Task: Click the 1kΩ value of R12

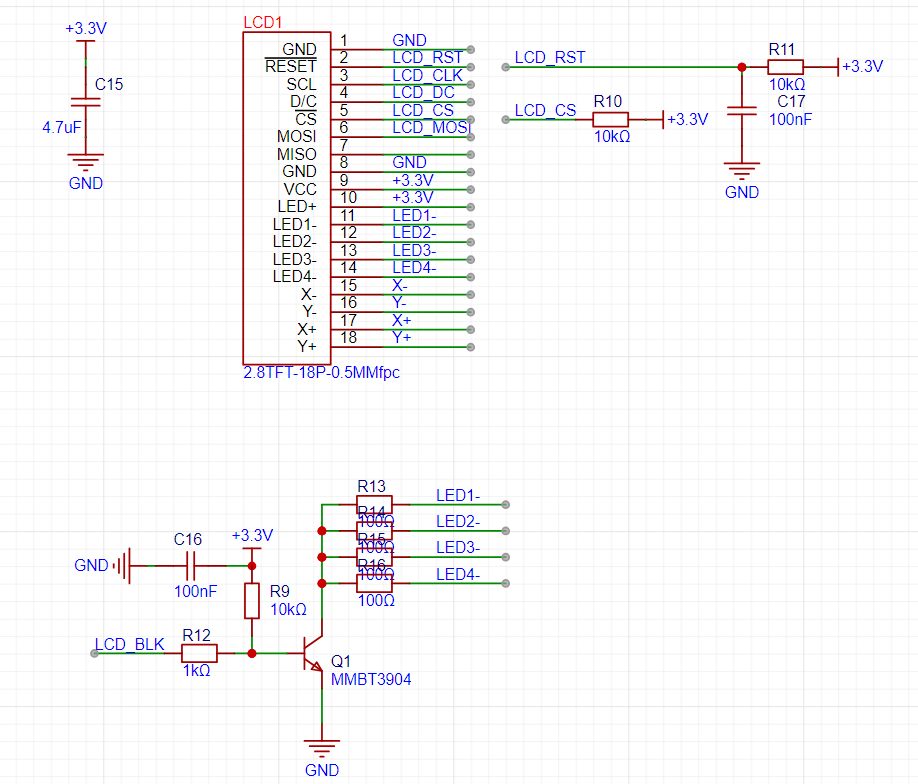Action: coord(196,670)
